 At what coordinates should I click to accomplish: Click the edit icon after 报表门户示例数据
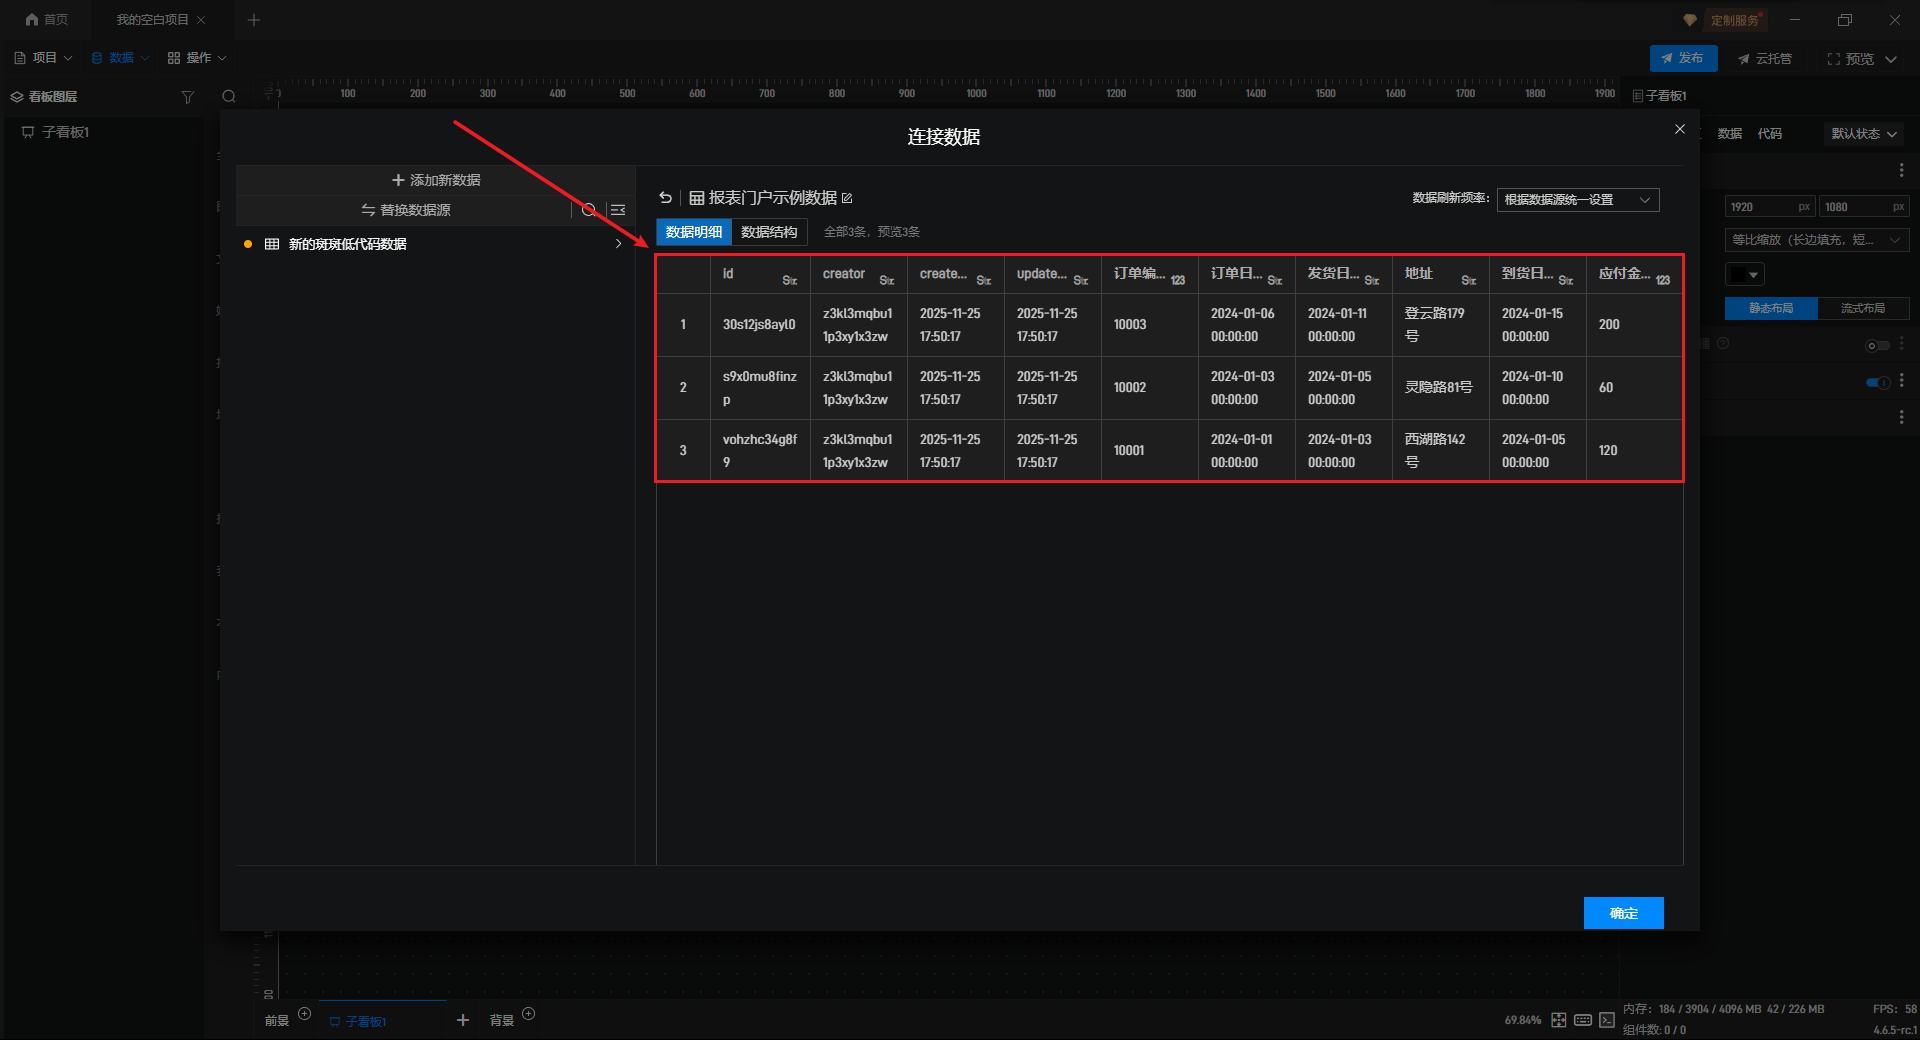847,198
